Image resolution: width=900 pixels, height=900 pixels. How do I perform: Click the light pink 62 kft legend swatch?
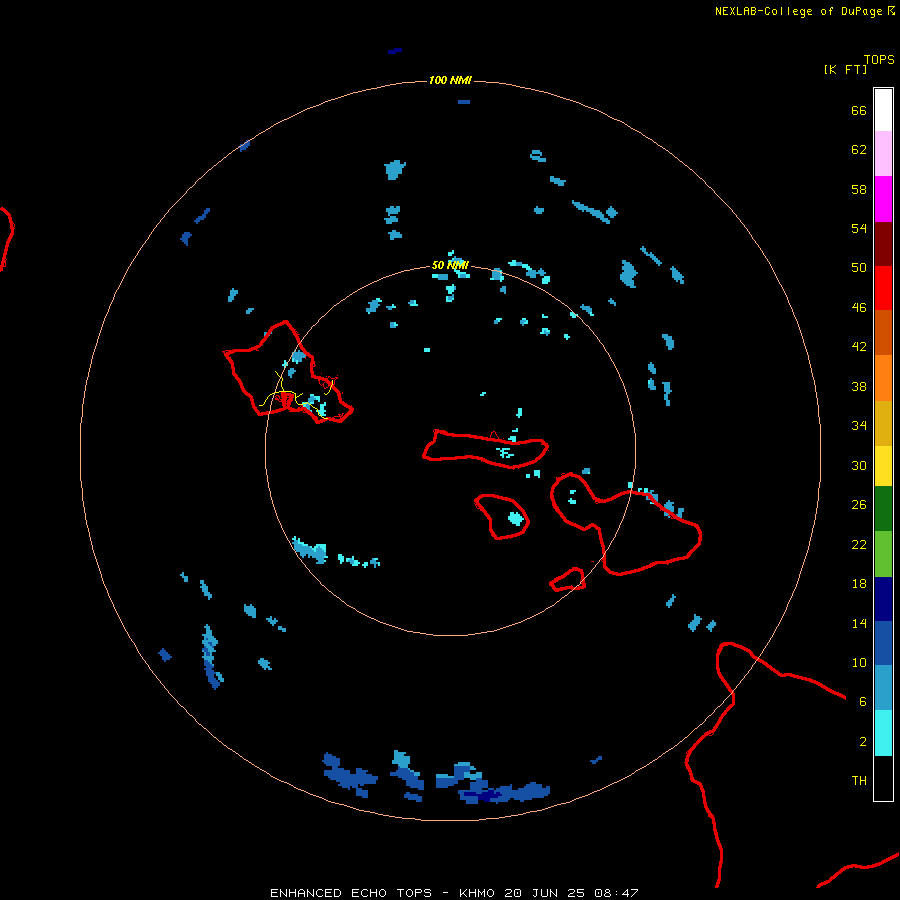(883, 153)
